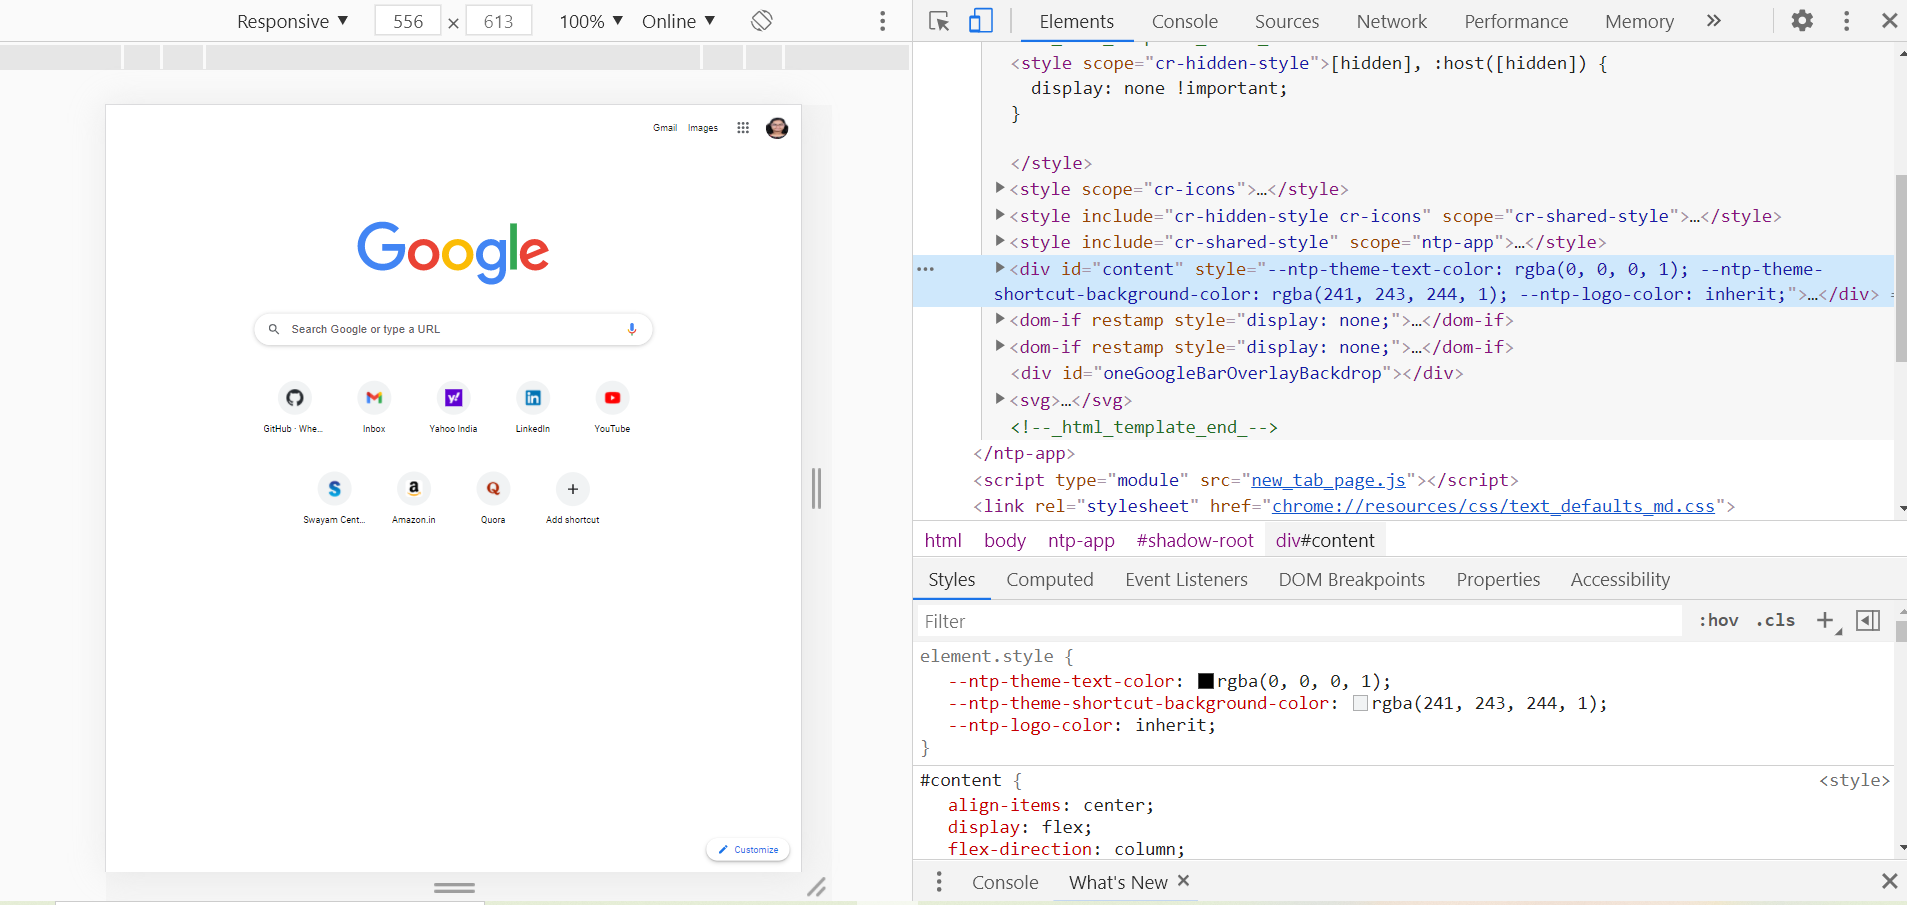1907x905 pixels.
Task: Click the viewport height field 613
Action: (x=498, y=21)
